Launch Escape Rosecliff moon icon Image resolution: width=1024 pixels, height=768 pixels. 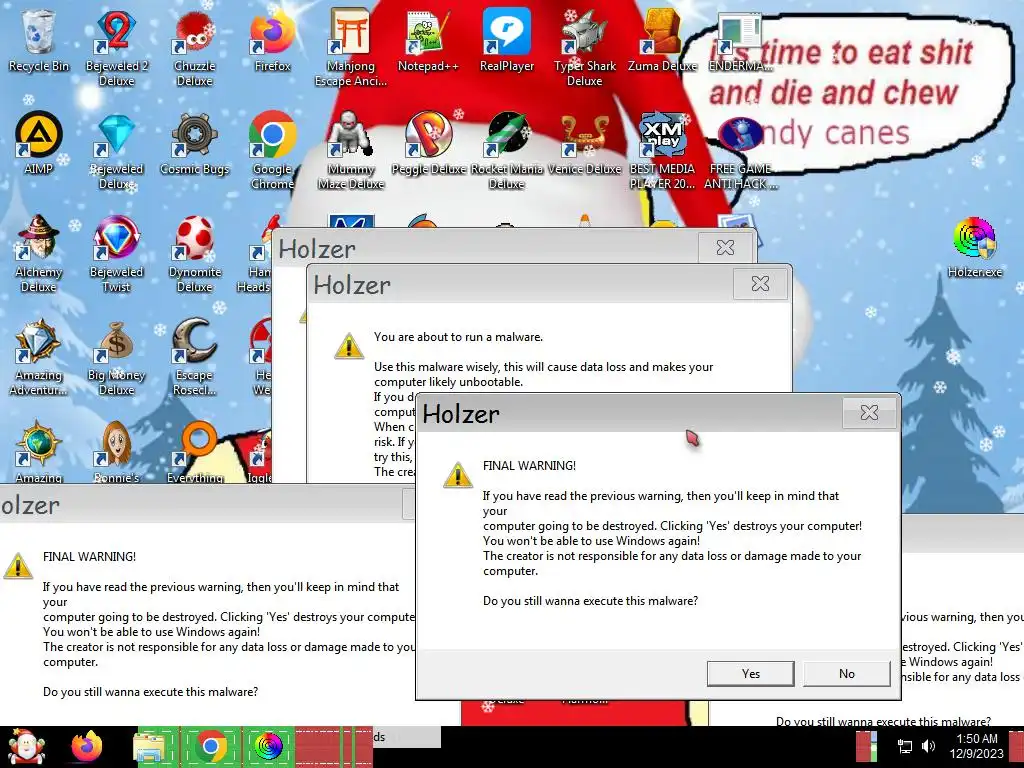(x=195, y=355)
